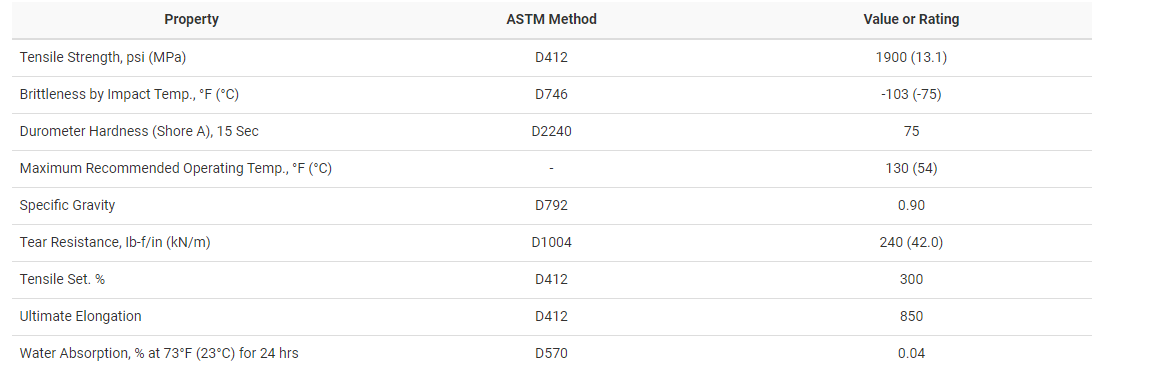The height and width of the screenshot is (382, 1162).
Task: Click the D792 method cell
Action: 551,205
